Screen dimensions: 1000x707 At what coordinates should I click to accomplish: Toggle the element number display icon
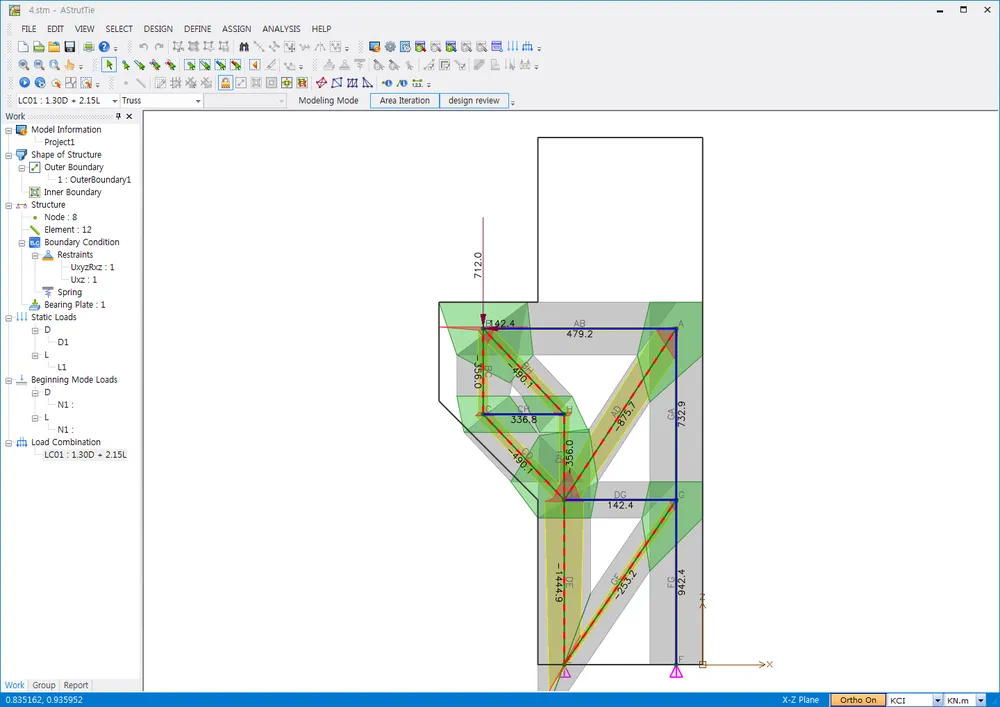tap(402, 83)
